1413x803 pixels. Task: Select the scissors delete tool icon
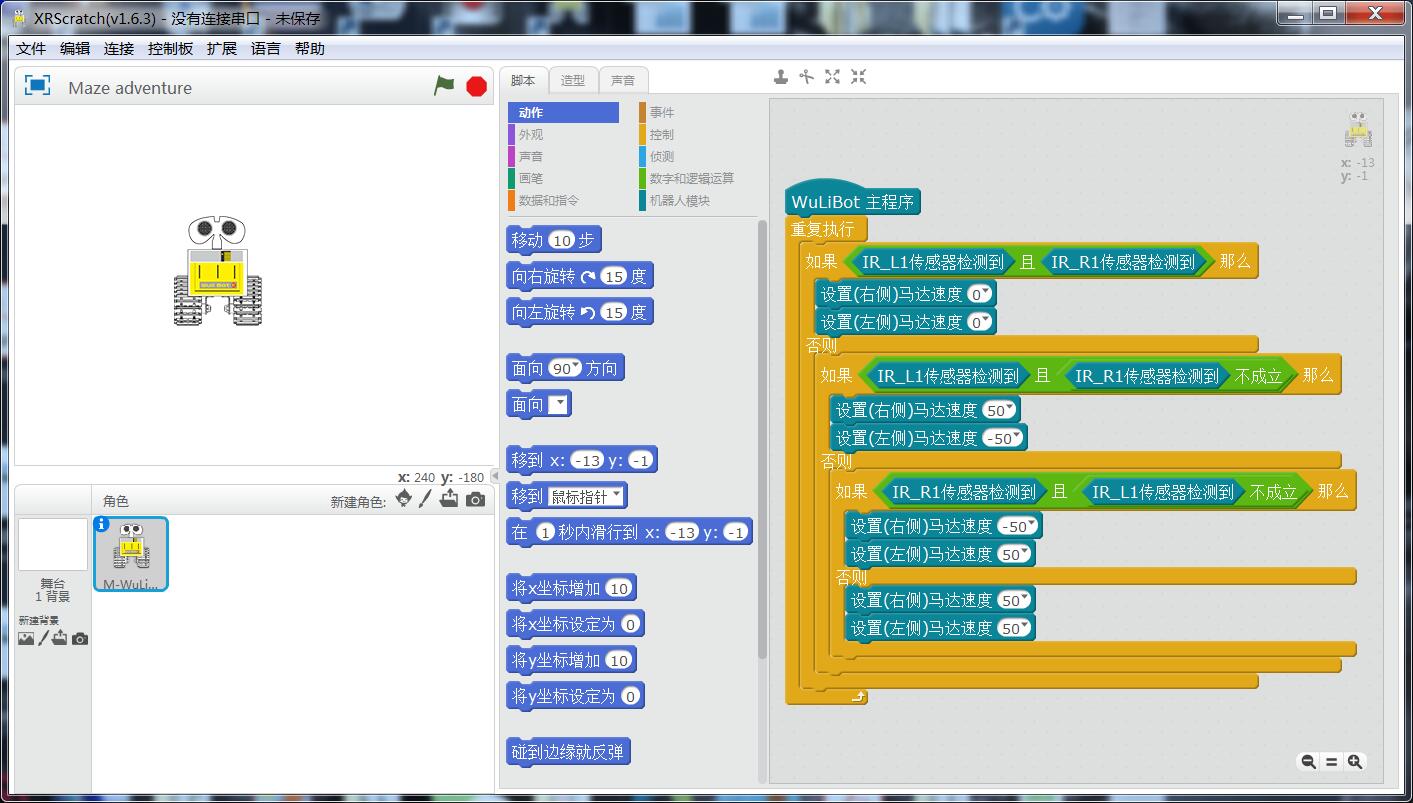coord(806,77)
